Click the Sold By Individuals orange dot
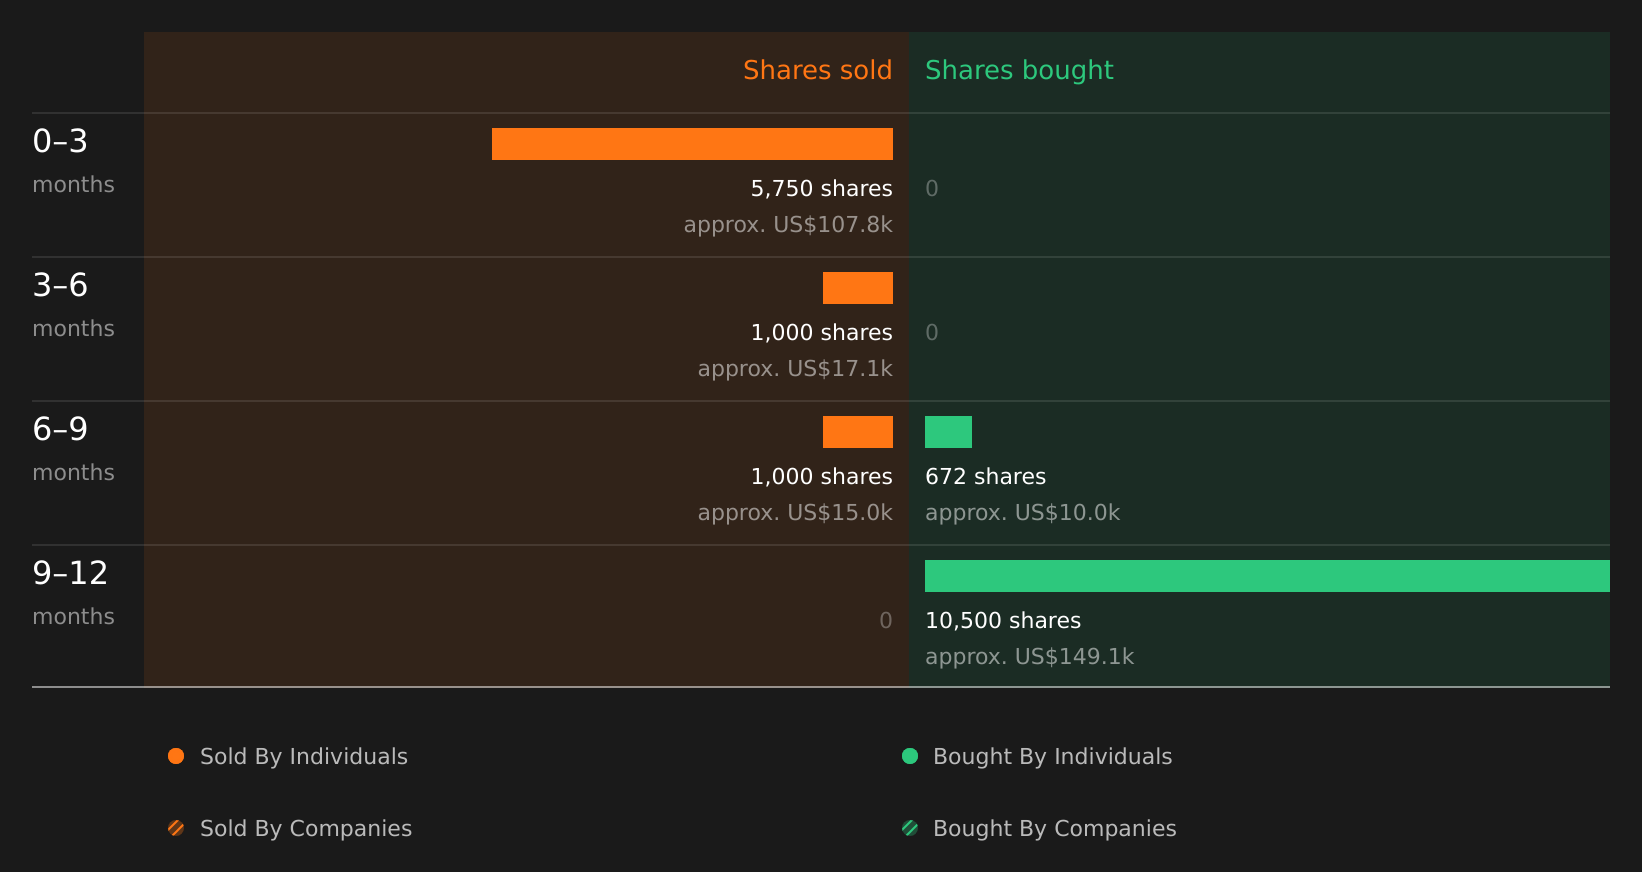 pos(176,756)
